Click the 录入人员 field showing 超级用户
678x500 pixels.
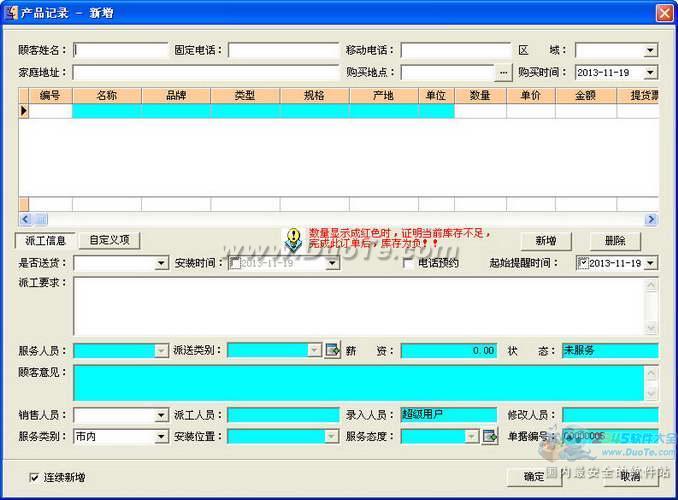coord(449,415)
